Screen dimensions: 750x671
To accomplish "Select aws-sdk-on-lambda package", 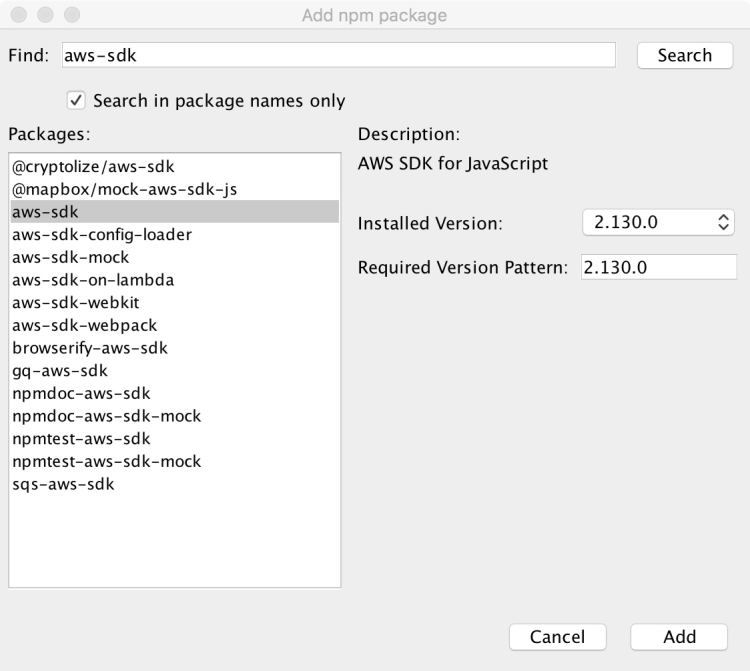I will [x=175, y=280].
